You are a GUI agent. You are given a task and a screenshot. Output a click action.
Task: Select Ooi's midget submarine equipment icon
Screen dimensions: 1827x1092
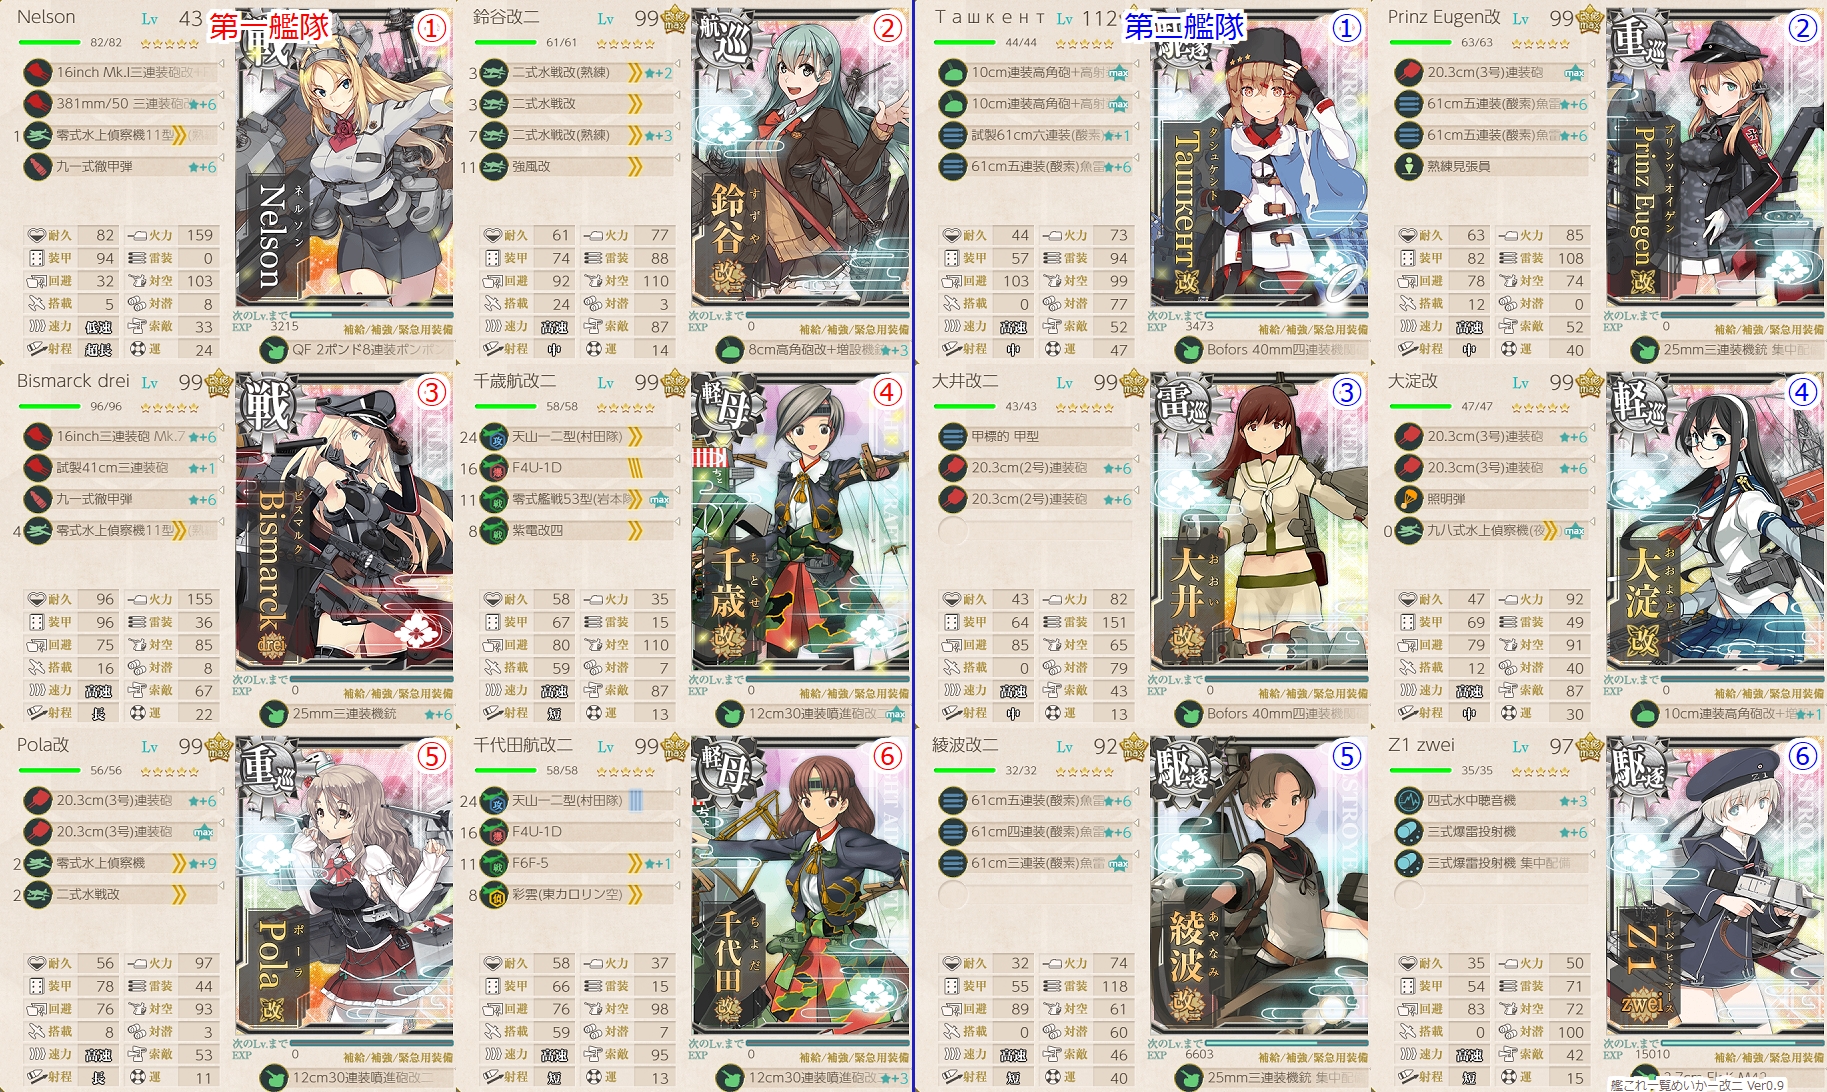click(952, 436)
